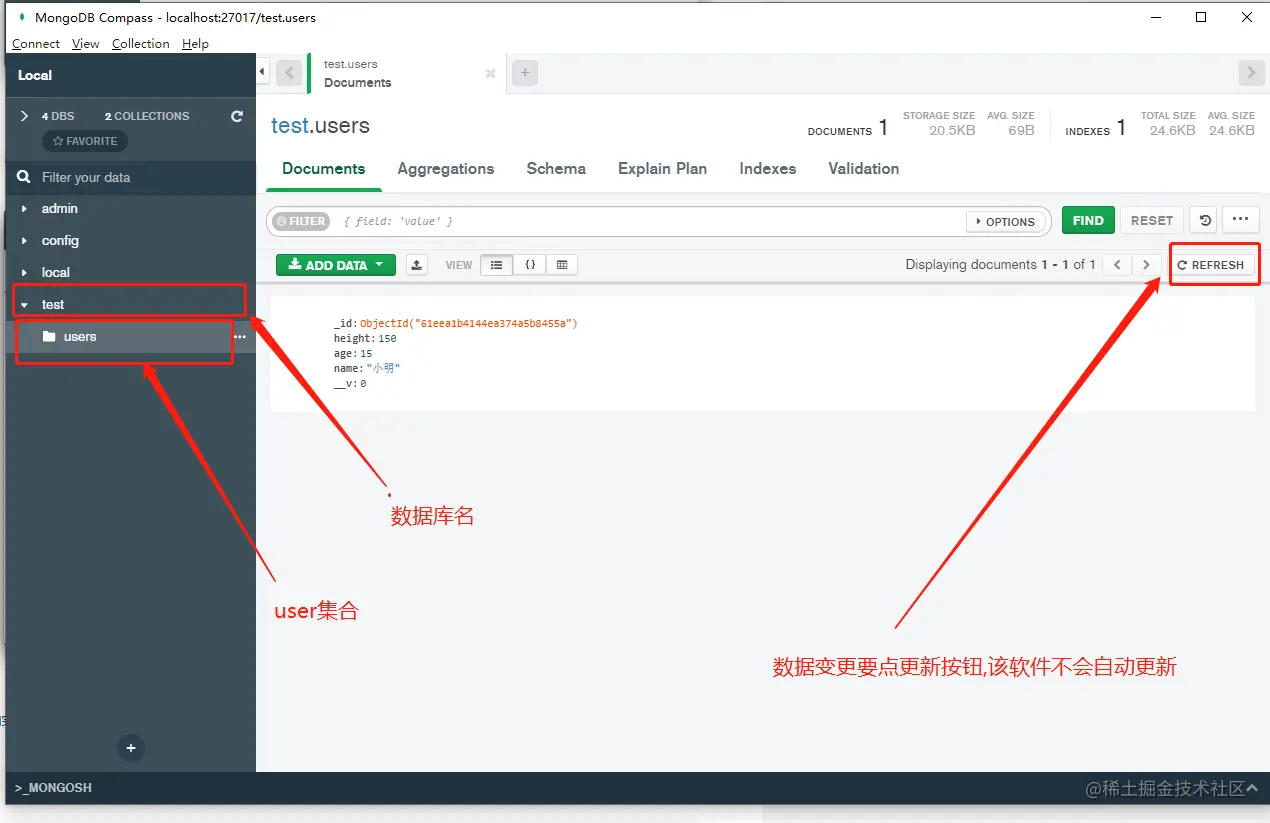Screen dimensions: 1270x823
Task: Switch to the Schema tab
Action: coord(556,169)
